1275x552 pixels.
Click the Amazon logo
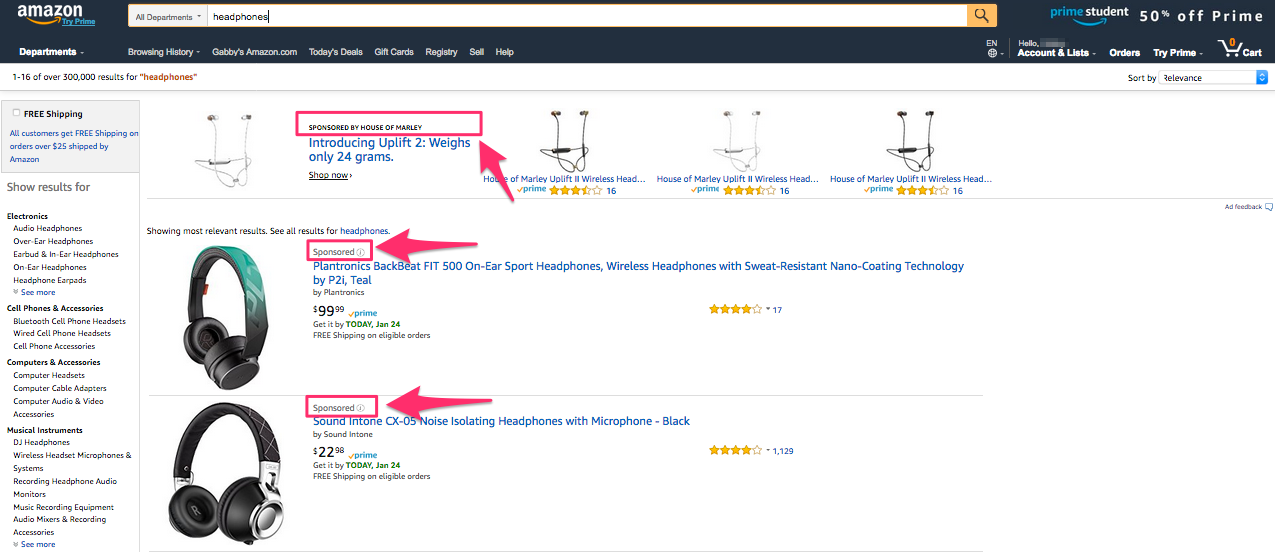click(x=49, y=14)
